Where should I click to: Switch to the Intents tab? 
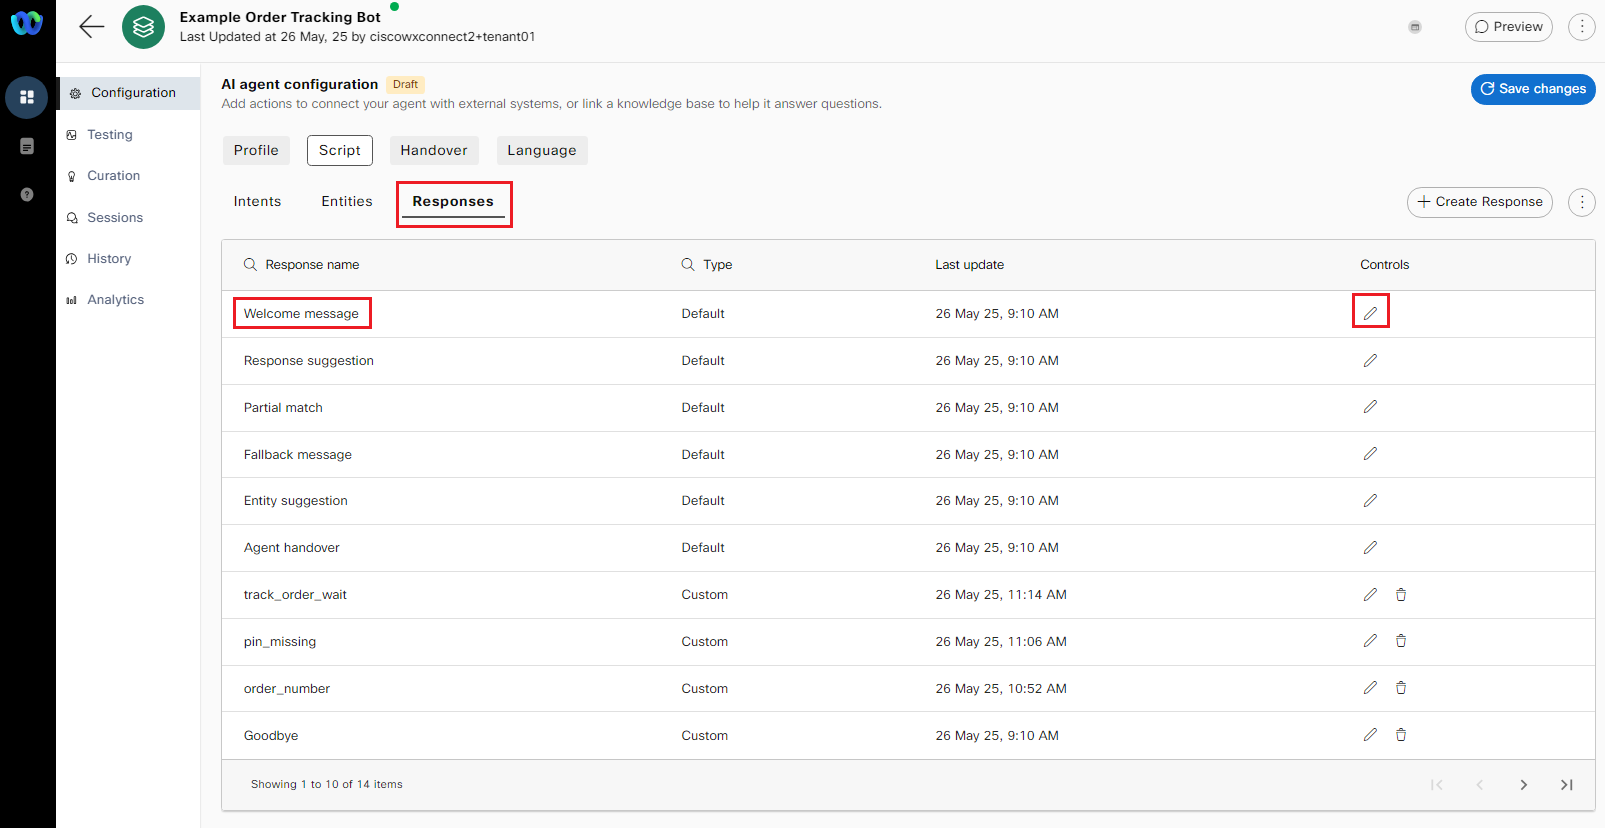[x=257, y=202]
